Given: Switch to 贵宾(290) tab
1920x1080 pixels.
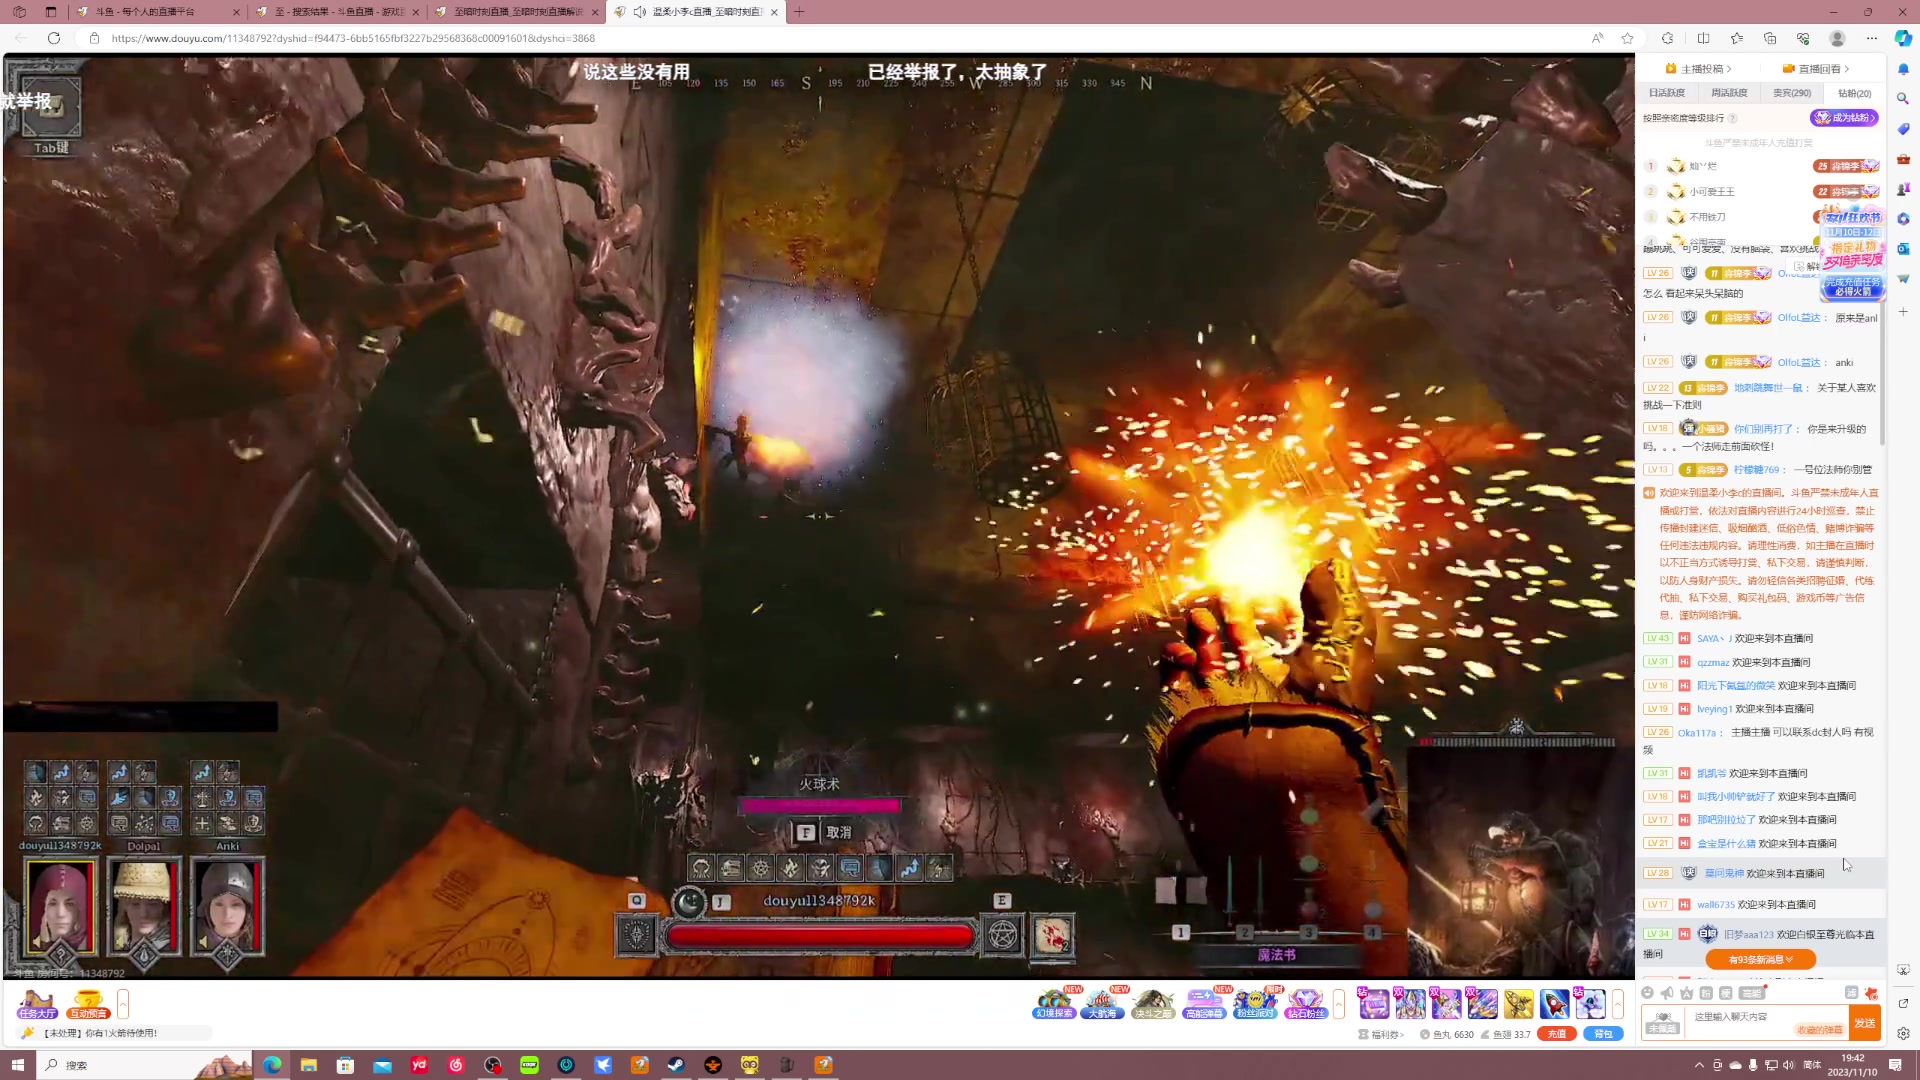Looking at the screenshot, I should pos(1792,93).
